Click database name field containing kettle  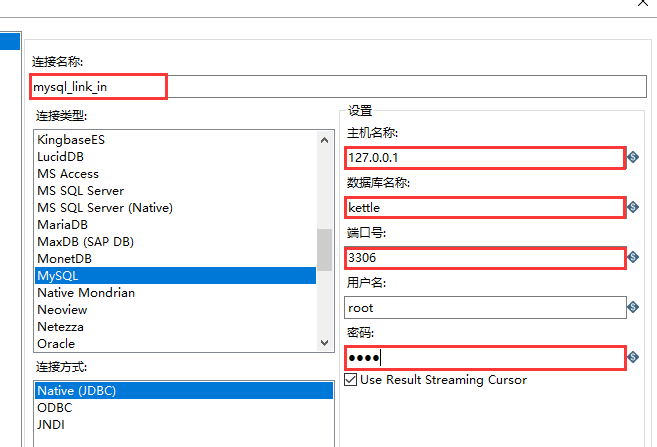click(485, 207)
